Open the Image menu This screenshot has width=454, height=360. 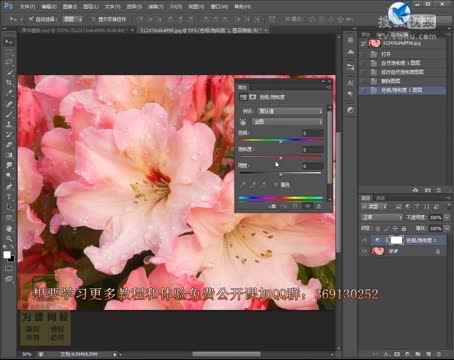tap(70, 7)
